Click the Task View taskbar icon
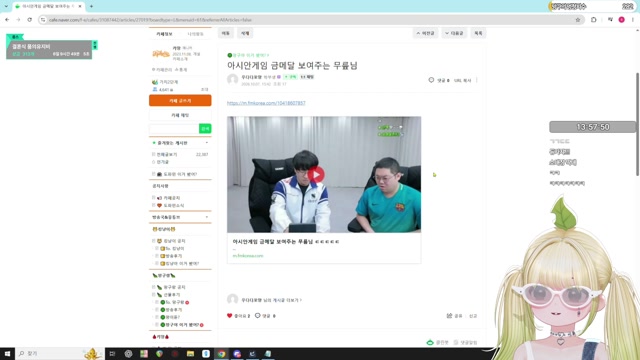Screen dimensions: 640x360 pyautogui.click(x=112, y=354)
